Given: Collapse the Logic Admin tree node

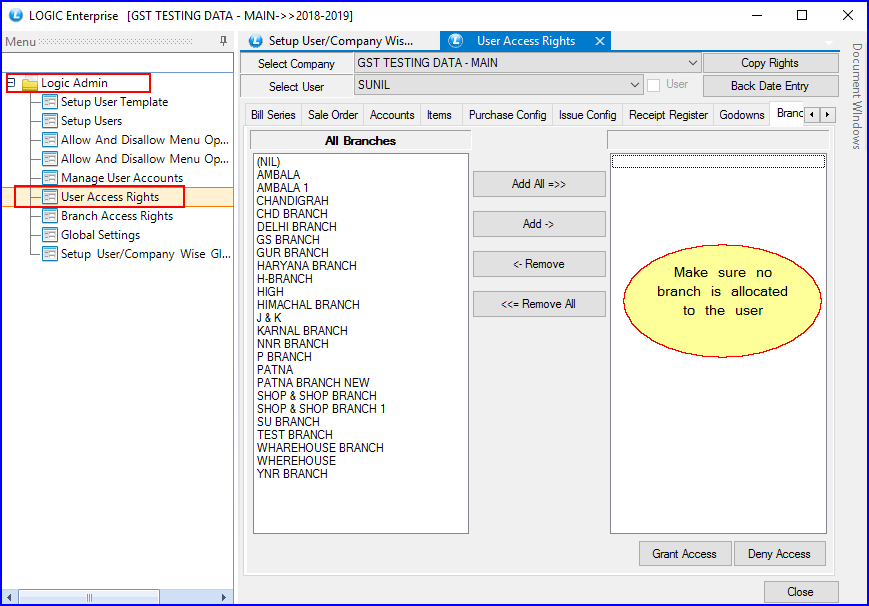Looking at the screenshot, I should point(11,83).
